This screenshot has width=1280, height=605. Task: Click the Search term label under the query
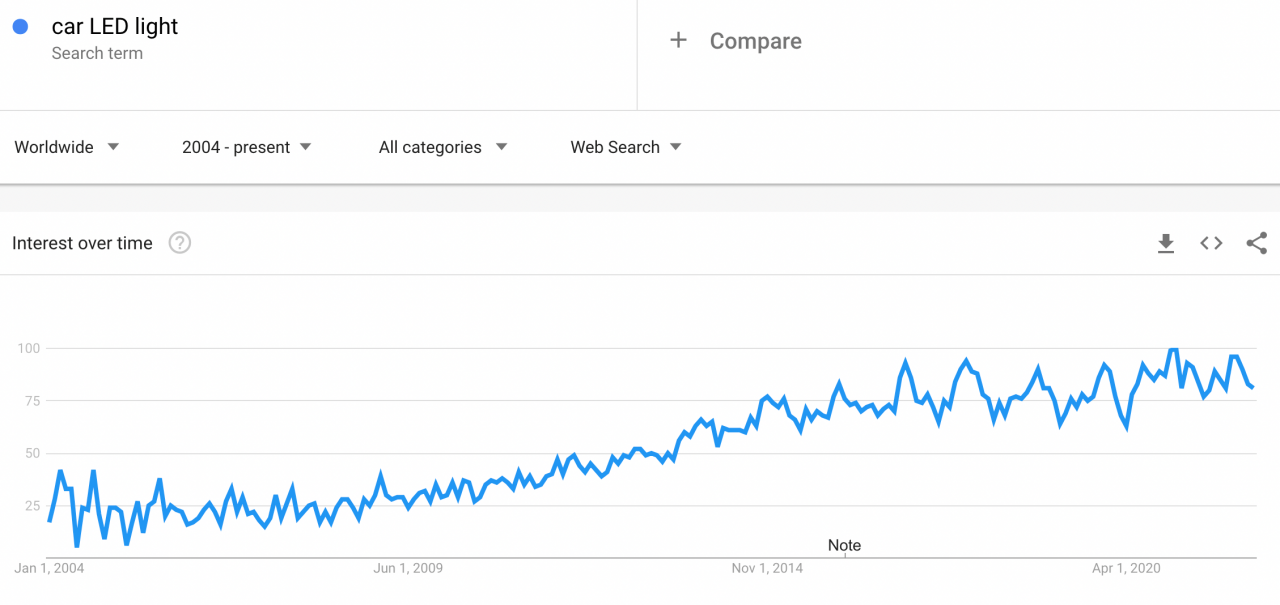[97, 53]
